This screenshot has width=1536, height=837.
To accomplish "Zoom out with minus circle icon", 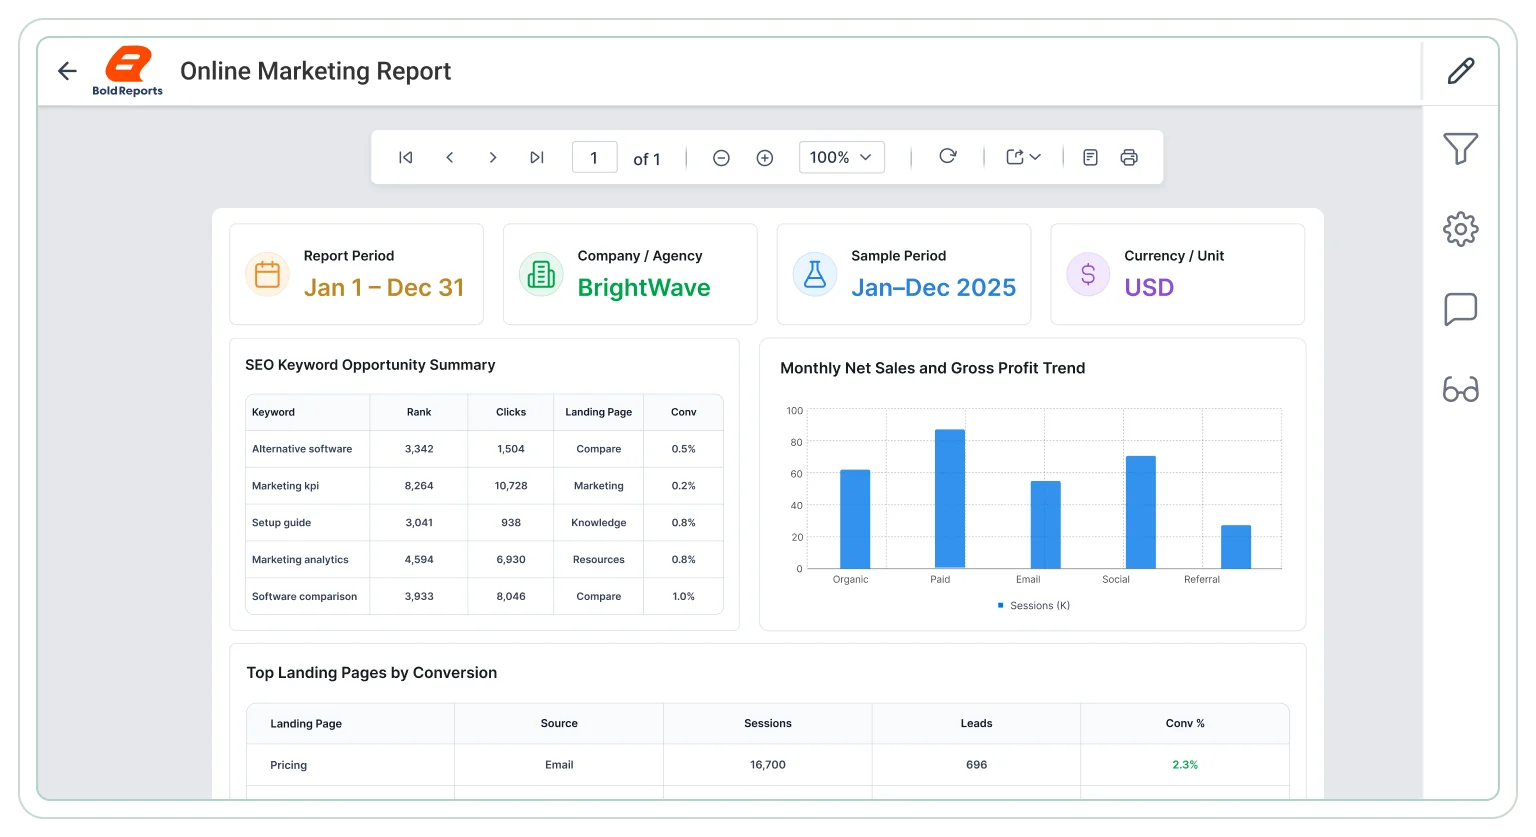I will coord(721,158).
